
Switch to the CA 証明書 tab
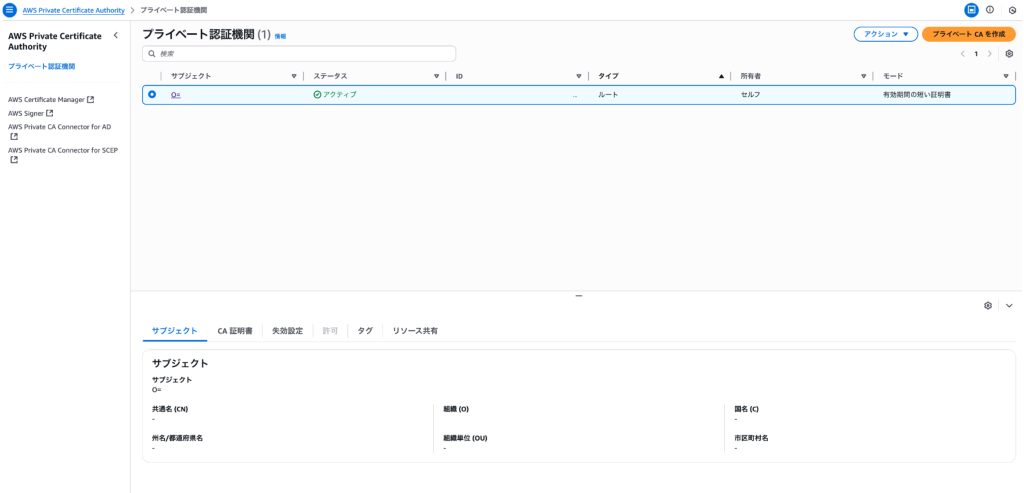[x=234, y=331]
